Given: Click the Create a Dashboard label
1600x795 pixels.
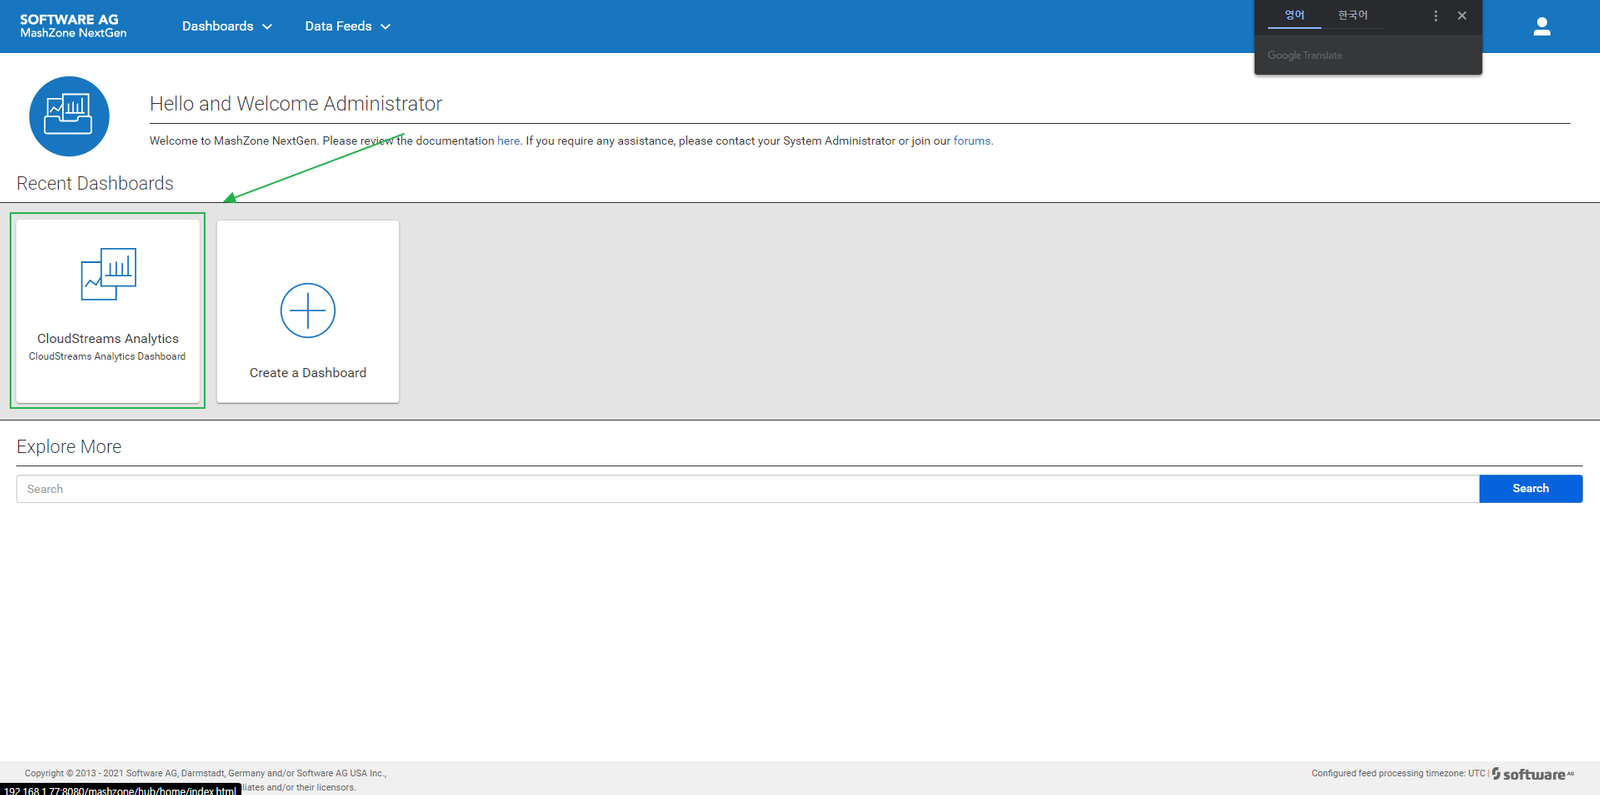Looking at the screenshot, I should (308, 373).
